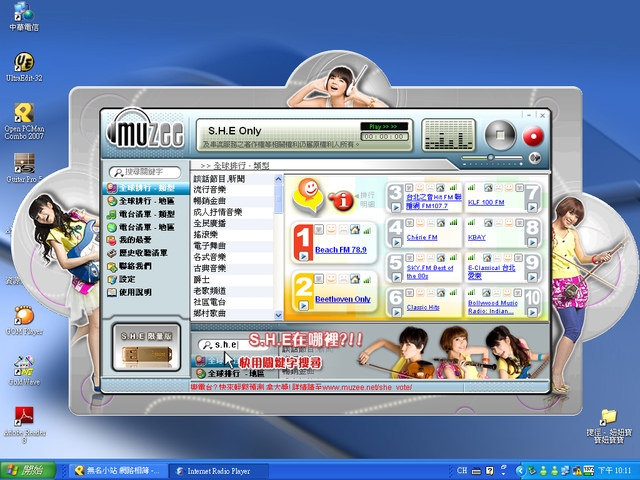Vote happy face for Beach FM 78.9

331,230
